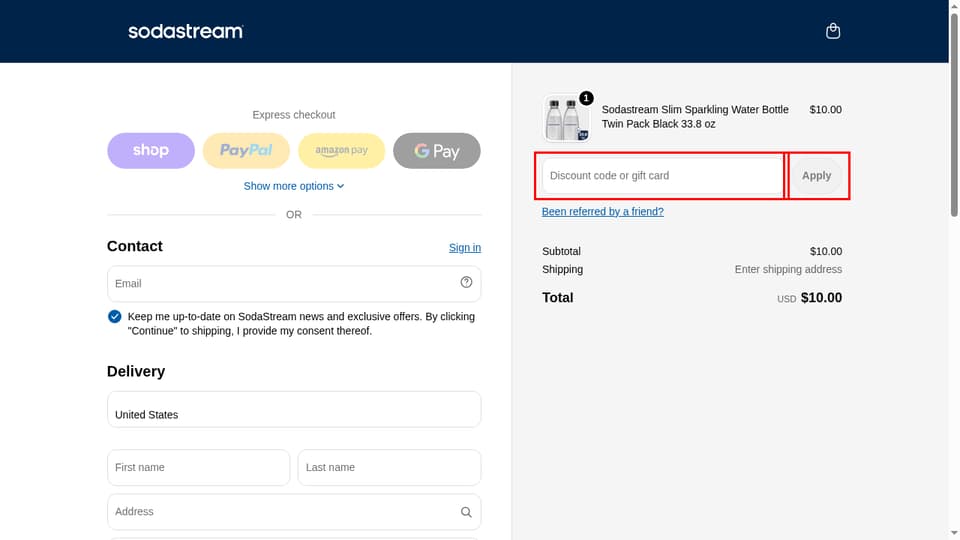
Task: Click the Subtotal label
Action: click(x=561, y=251)
